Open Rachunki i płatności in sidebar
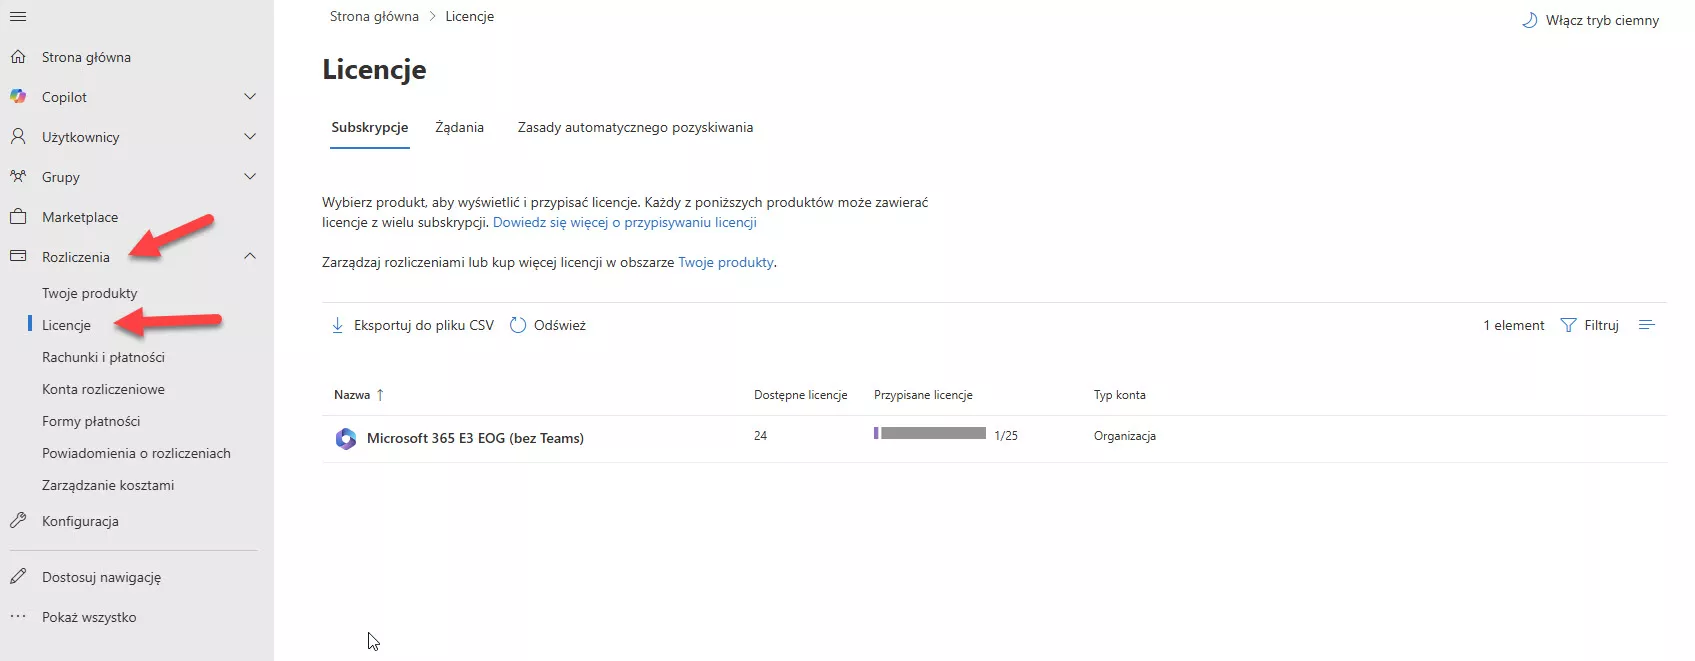This screenshot has width=1695, height=661. click(103, 357)
